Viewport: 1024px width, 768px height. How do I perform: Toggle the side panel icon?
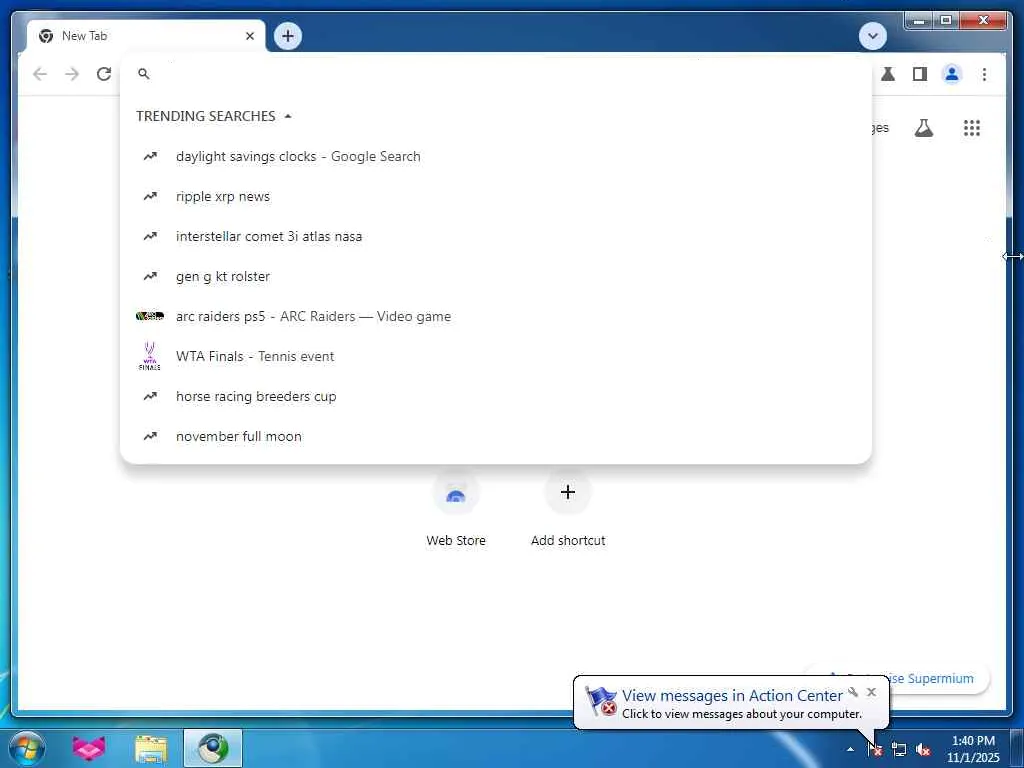(920, 74)
